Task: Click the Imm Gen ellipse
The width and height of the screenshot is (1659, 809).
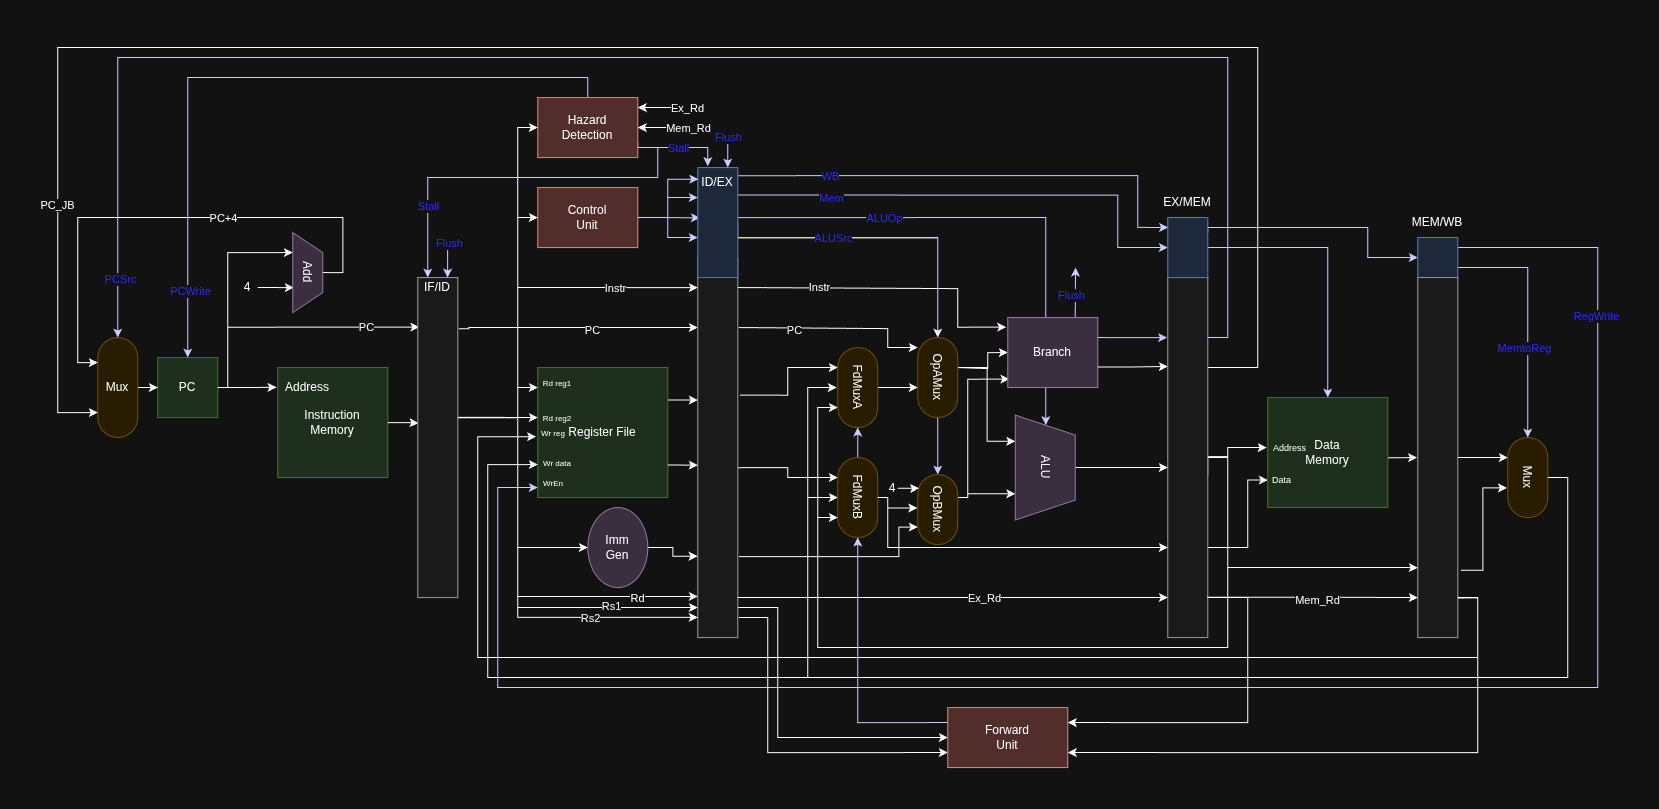Action: 617,547
